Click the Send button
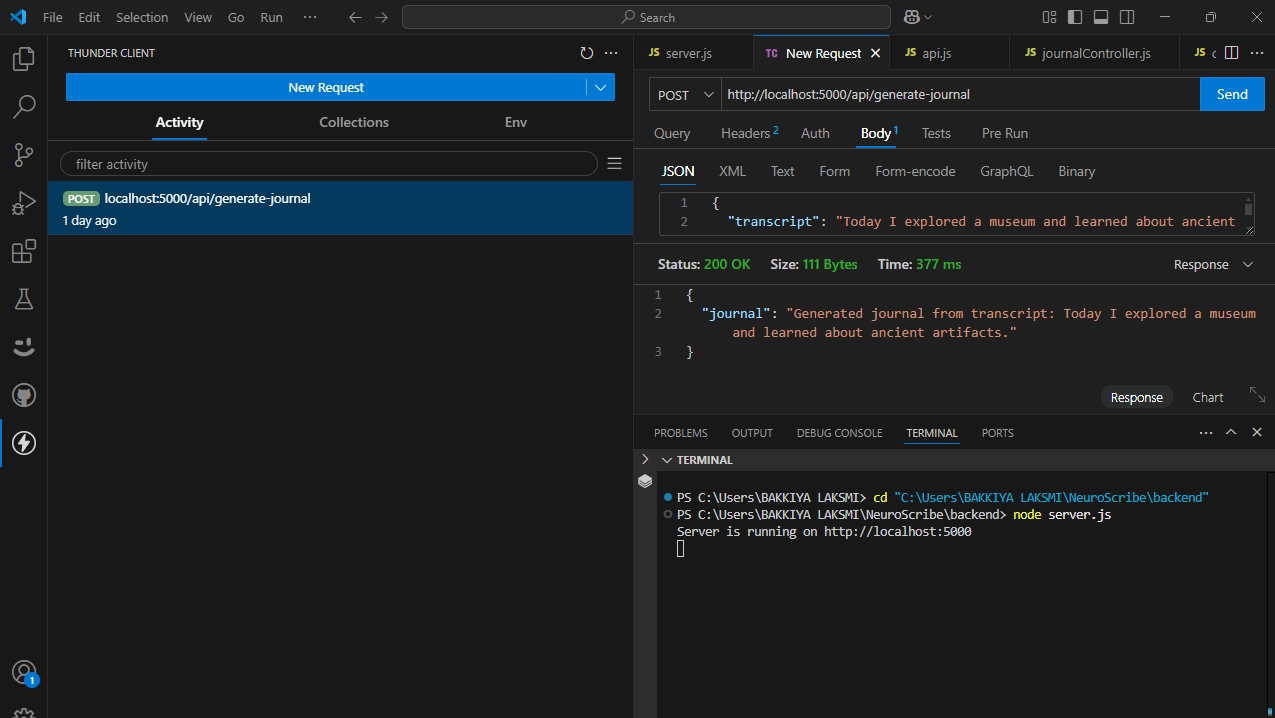Viewport: 1275px width, 718px height. click(x=1231, y=95)
